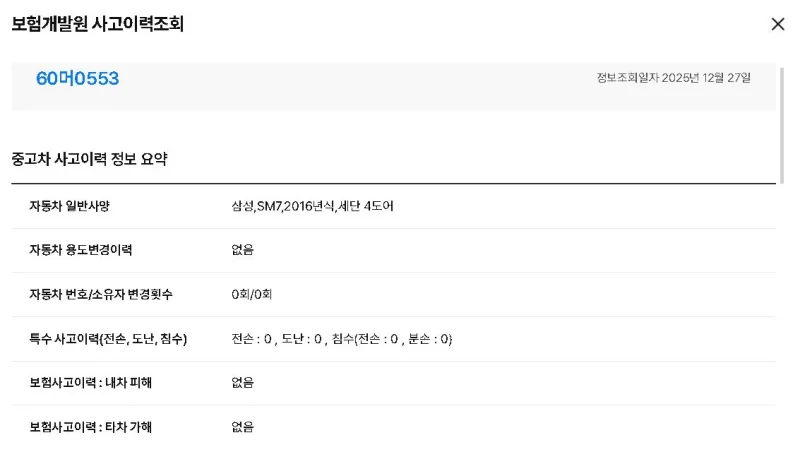Click 없음 in the 내차 피해 row
The width and height of the screenshot is (800, 464).
(242, 383)
